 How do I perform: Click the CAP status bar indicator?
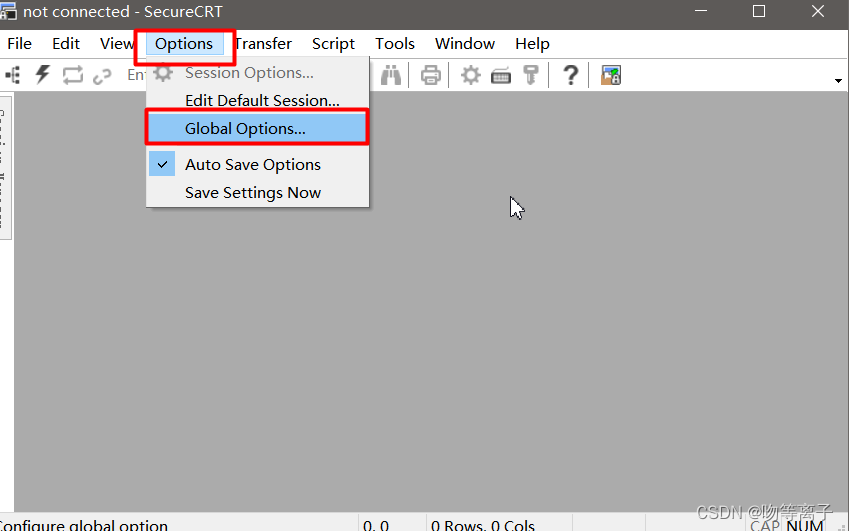pyautogui.click(x=765, y=525)
